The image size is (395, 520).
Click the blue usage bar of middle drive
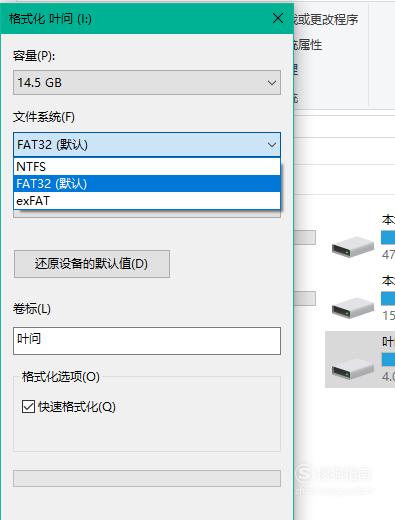click(x=388, y=299)
